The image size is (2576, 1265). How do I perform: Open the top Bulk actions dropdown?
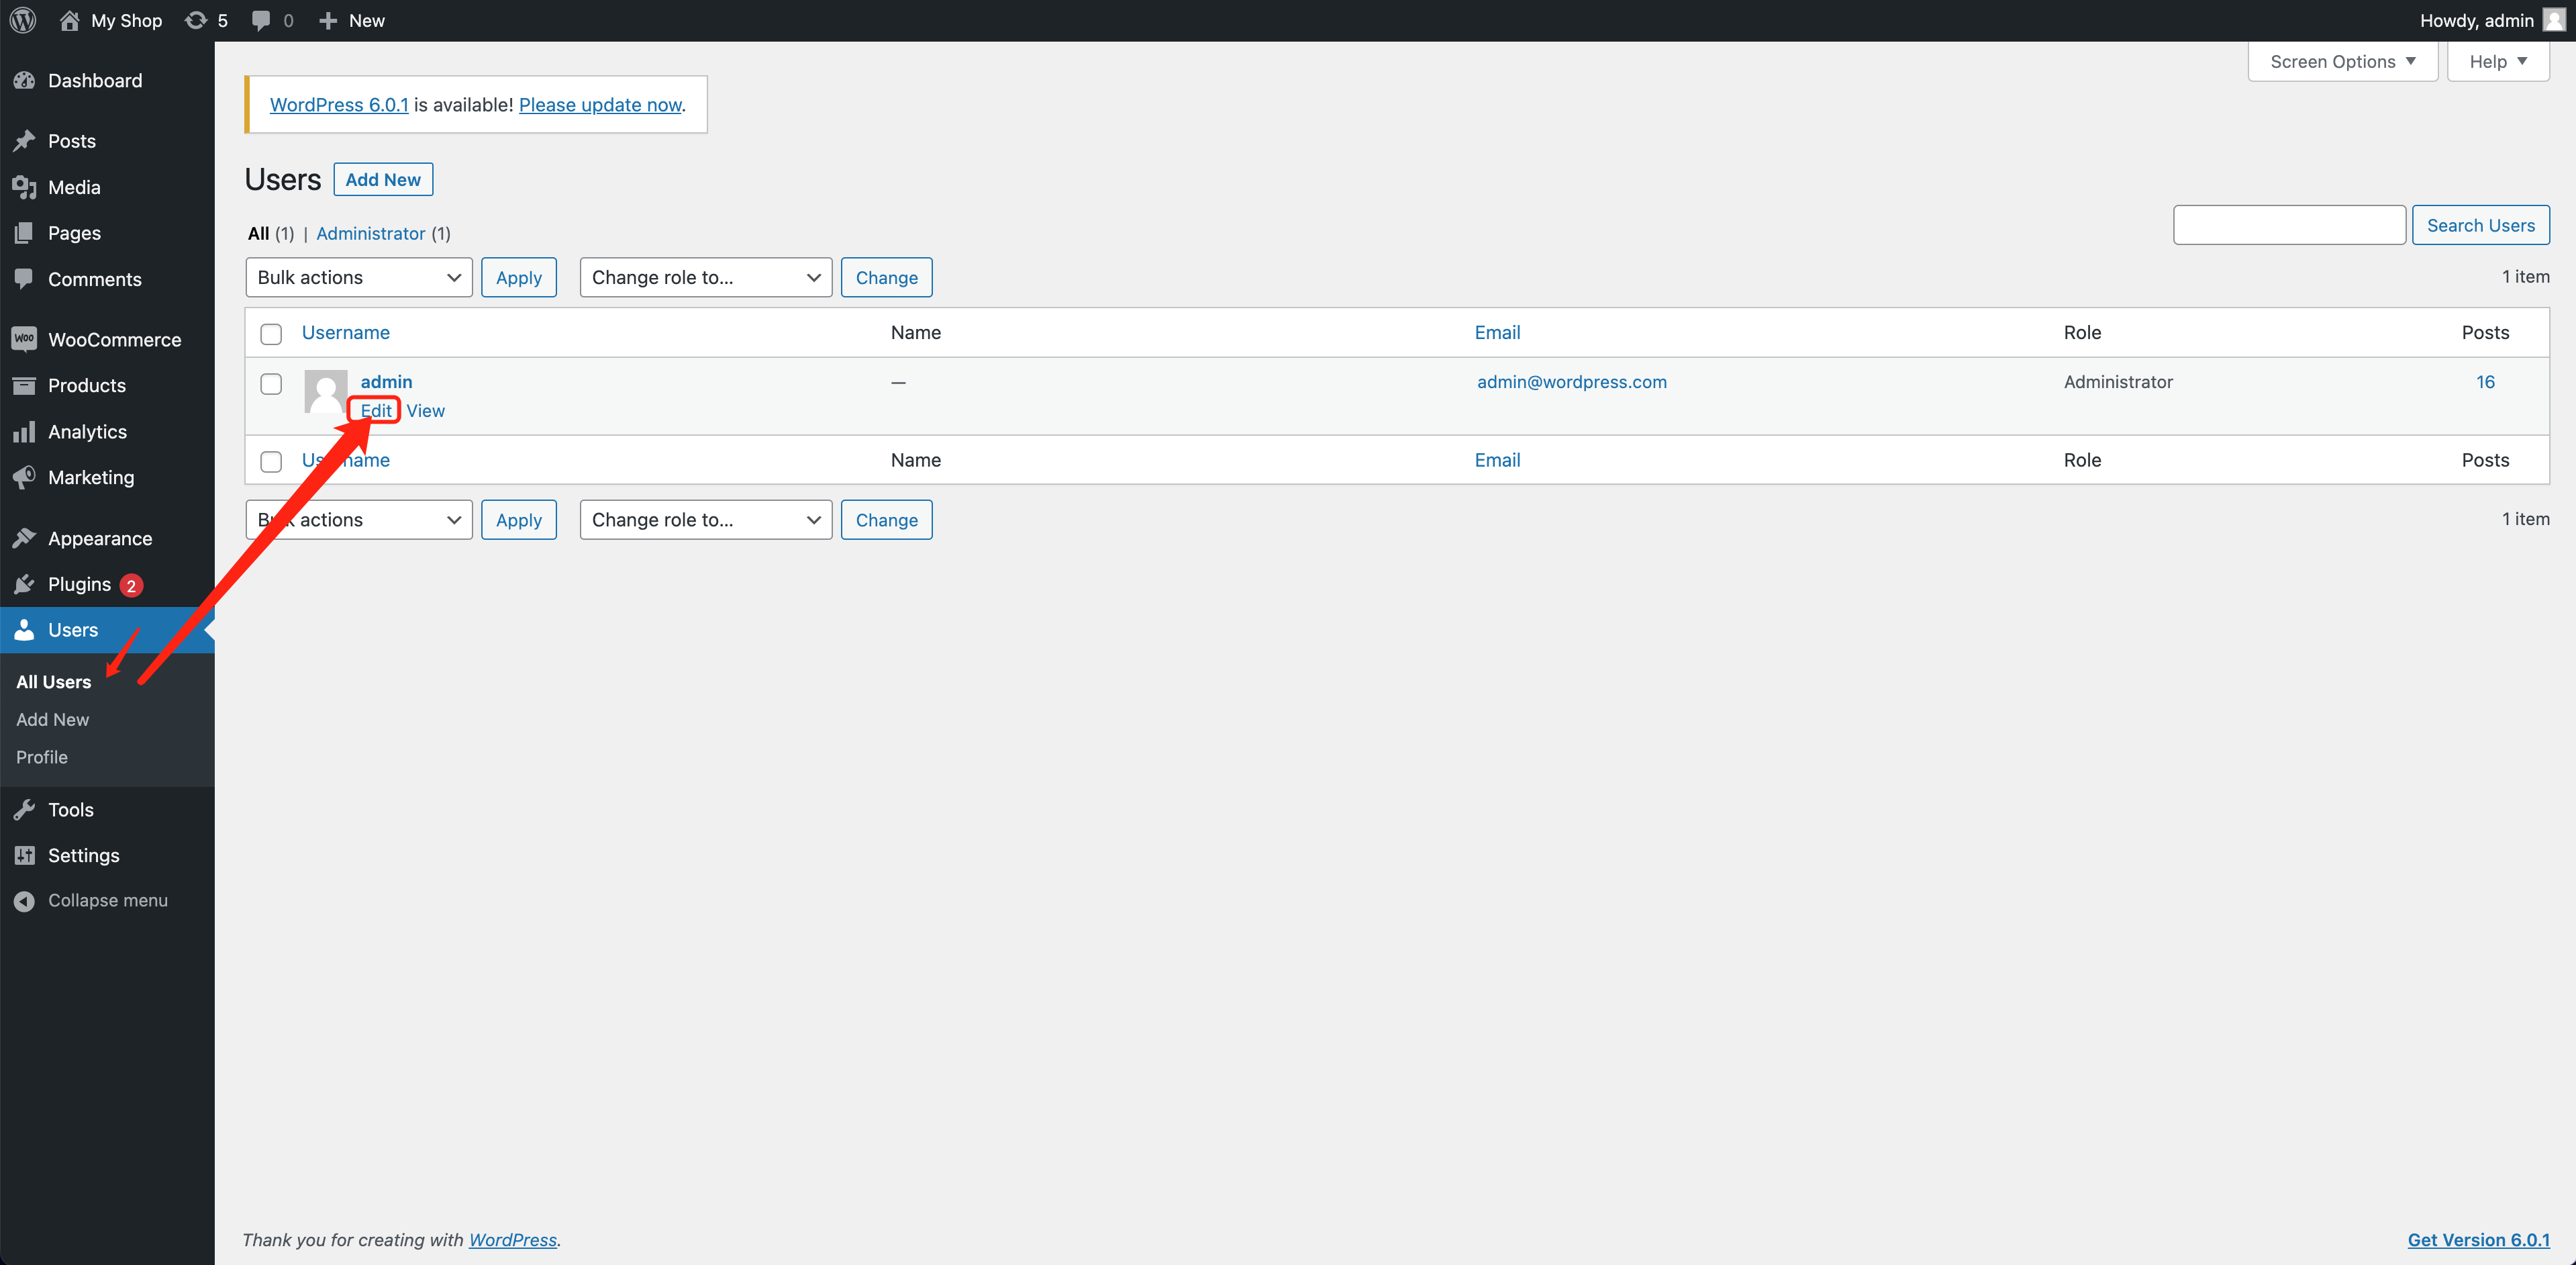click(x=358, y=277)
